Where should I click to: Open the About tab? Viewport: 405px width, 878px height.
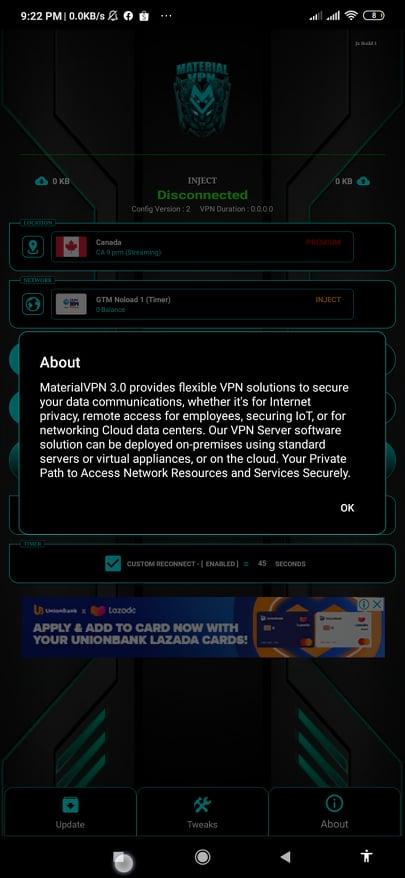(334, 814)
